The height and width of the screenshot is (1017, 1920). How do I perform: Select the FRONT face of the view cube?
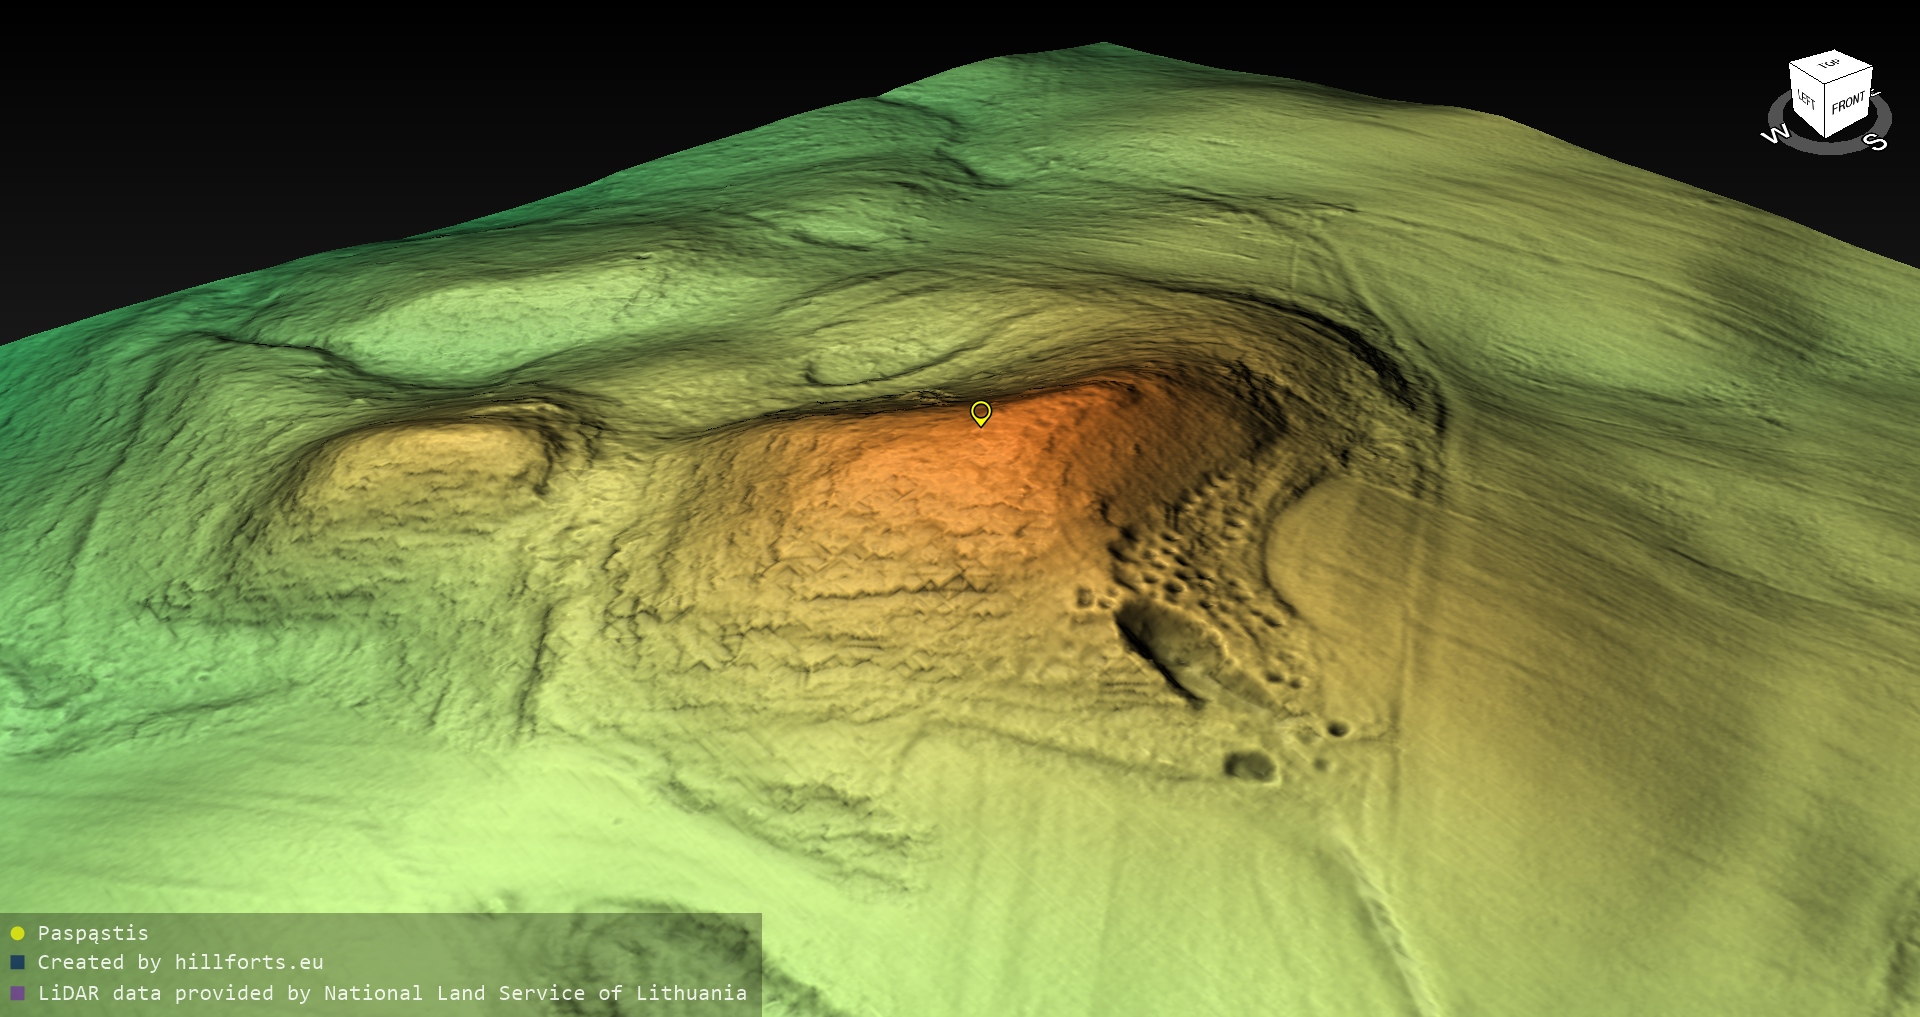pyautogui.click(x=1849, y=103)
